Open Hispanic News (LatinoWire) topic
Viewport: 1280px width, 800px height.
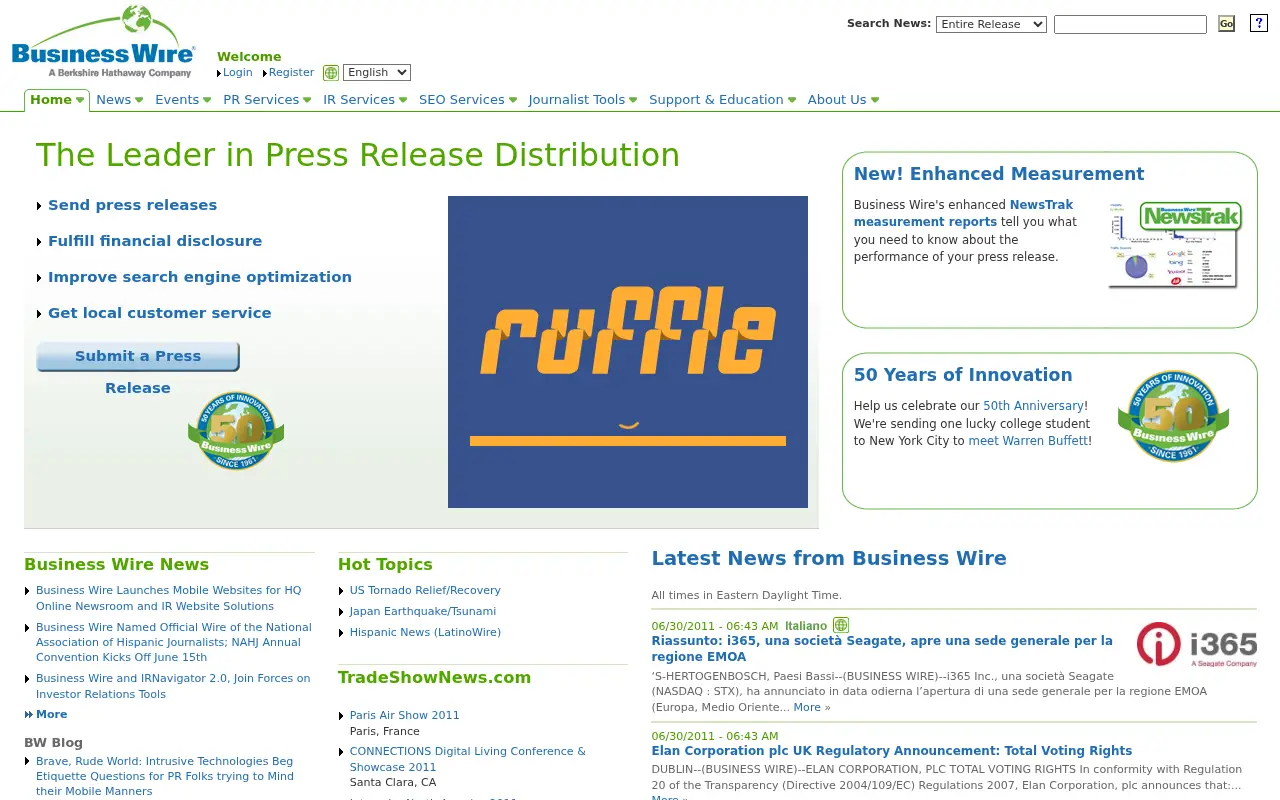pos(425,632)
